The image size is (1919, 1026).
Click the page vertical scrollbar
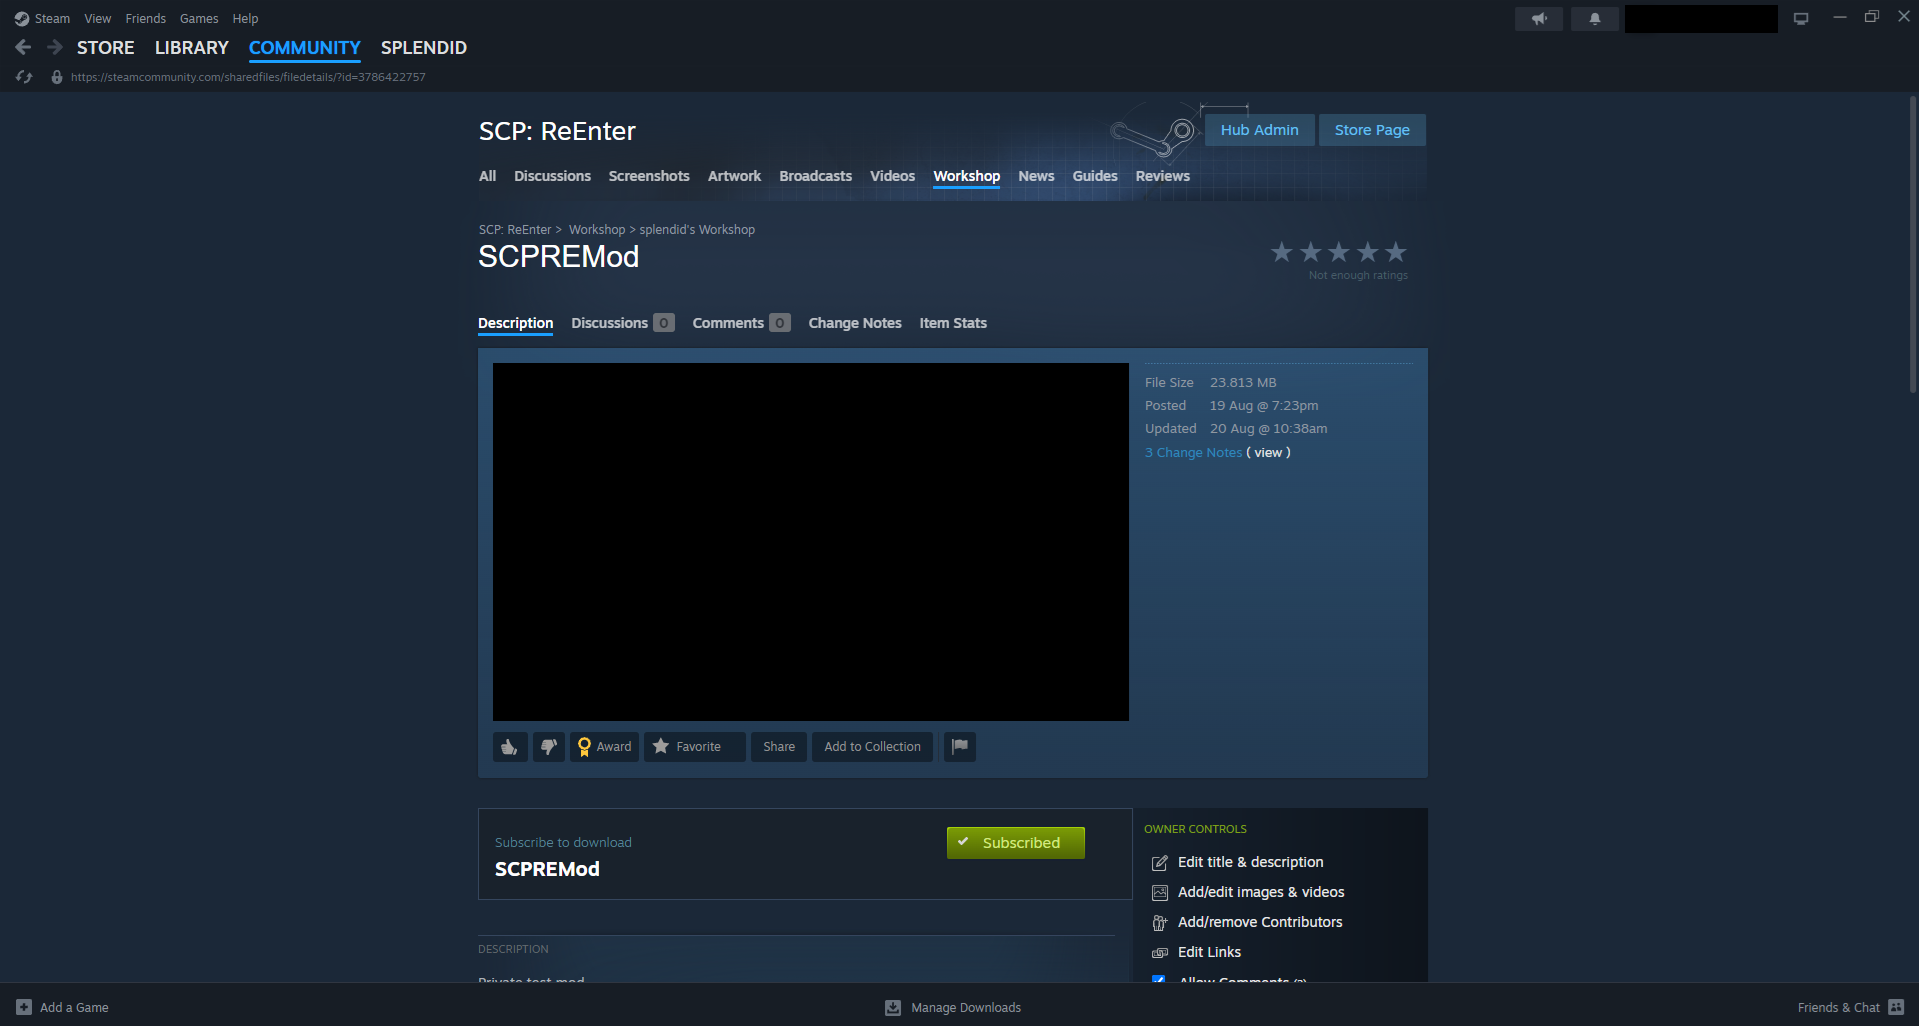point(1913,245)
